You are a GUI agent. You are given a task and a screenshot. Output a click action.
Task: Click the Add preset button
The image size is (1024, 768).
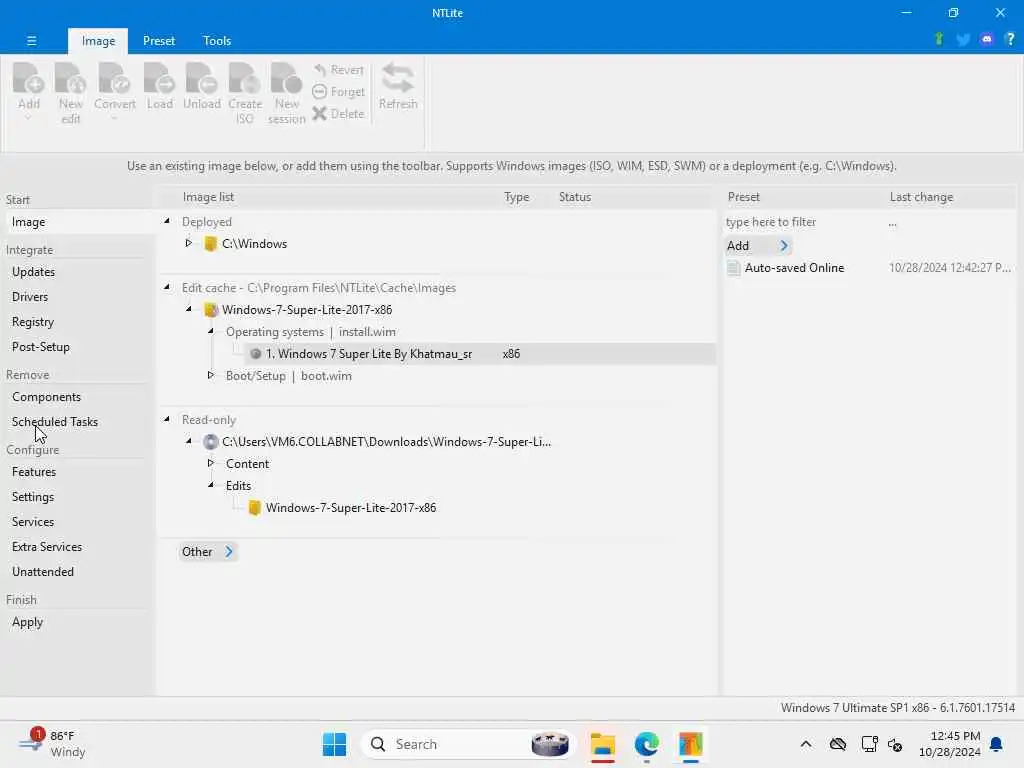click(x=758, y=246)
